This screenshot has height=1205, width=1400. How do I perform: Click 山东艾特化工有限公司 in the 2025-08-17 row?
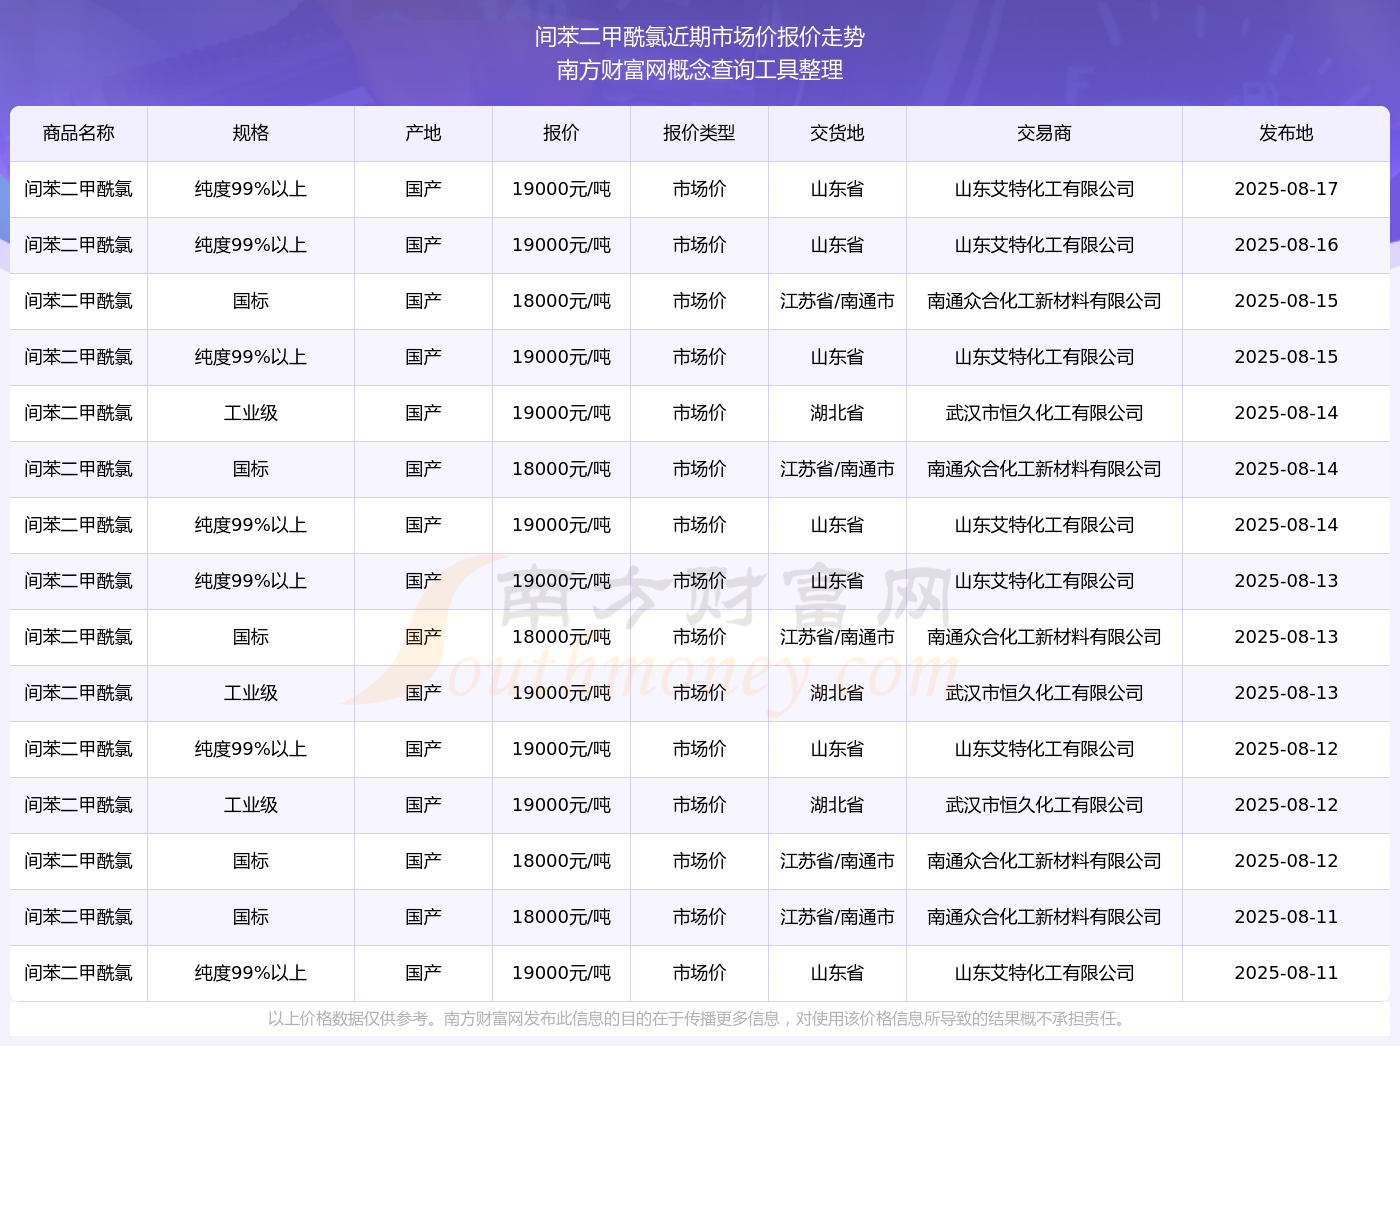coord(1045,189)
